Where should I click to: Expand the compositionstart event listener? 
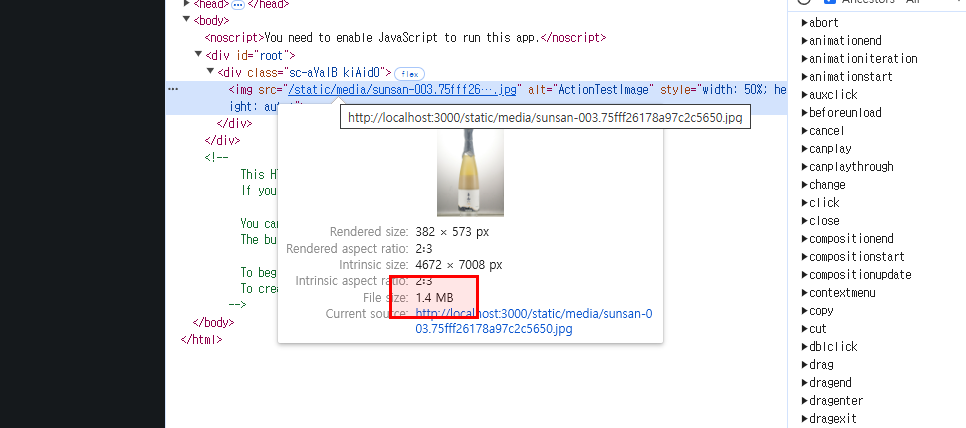tap(805, 256)
